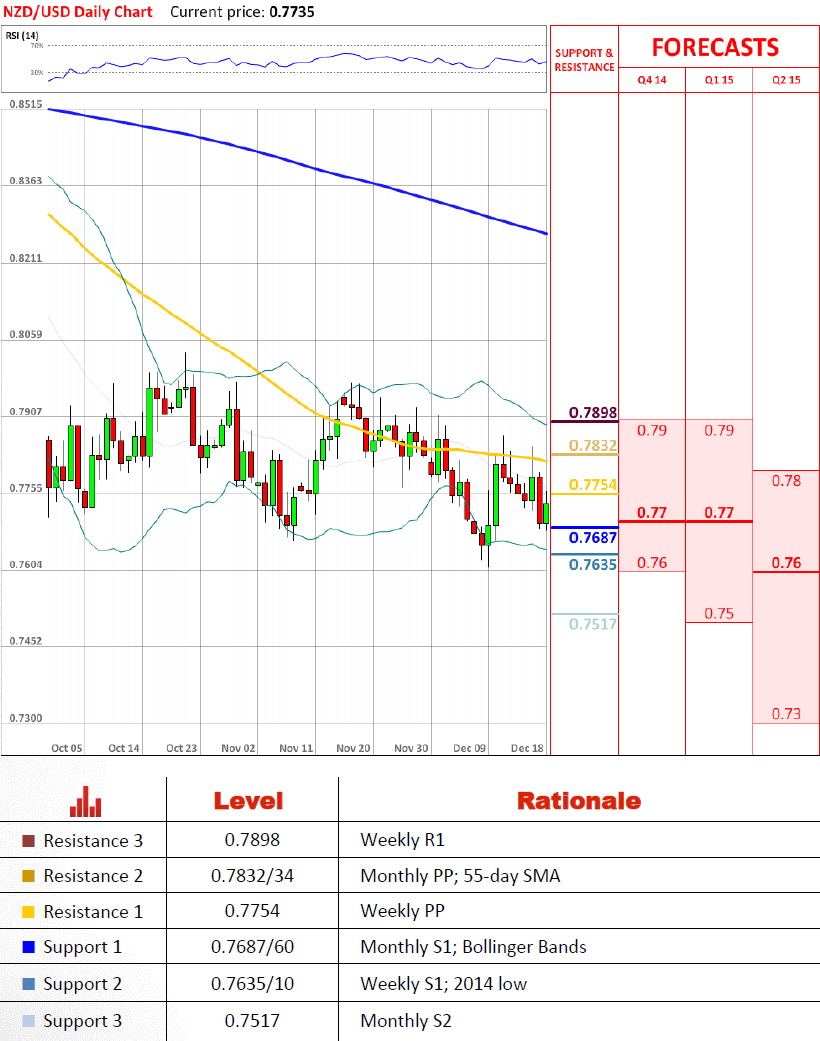Click Weekly S1; 2014 low rationale
Screen dimensions: 820x1041
tap(444, 984)
